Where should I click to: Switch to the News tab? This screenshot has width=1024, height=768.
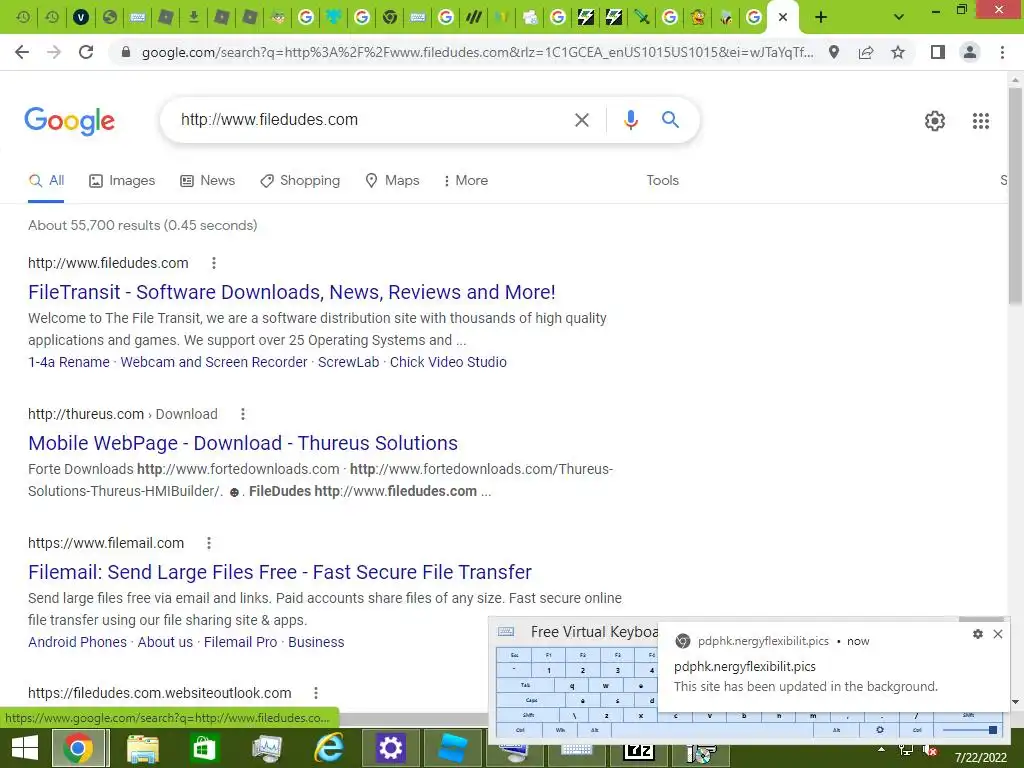208,181
